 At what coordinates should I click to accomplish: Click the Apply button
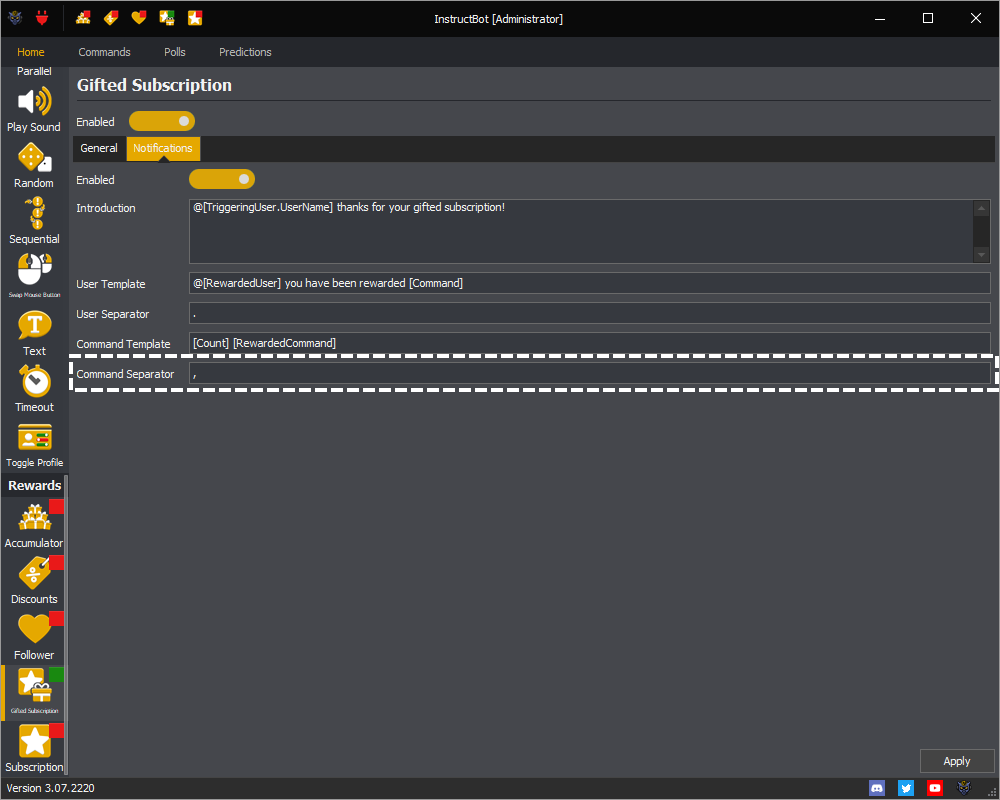tap(957, 761)
